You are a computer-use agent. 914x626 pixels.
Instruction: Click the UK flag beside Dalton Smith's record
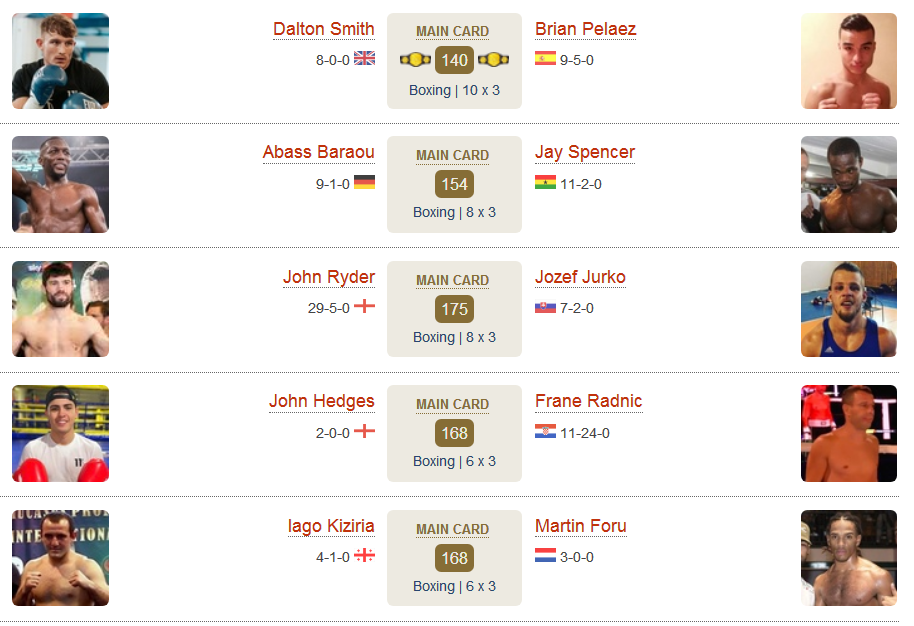364,58
